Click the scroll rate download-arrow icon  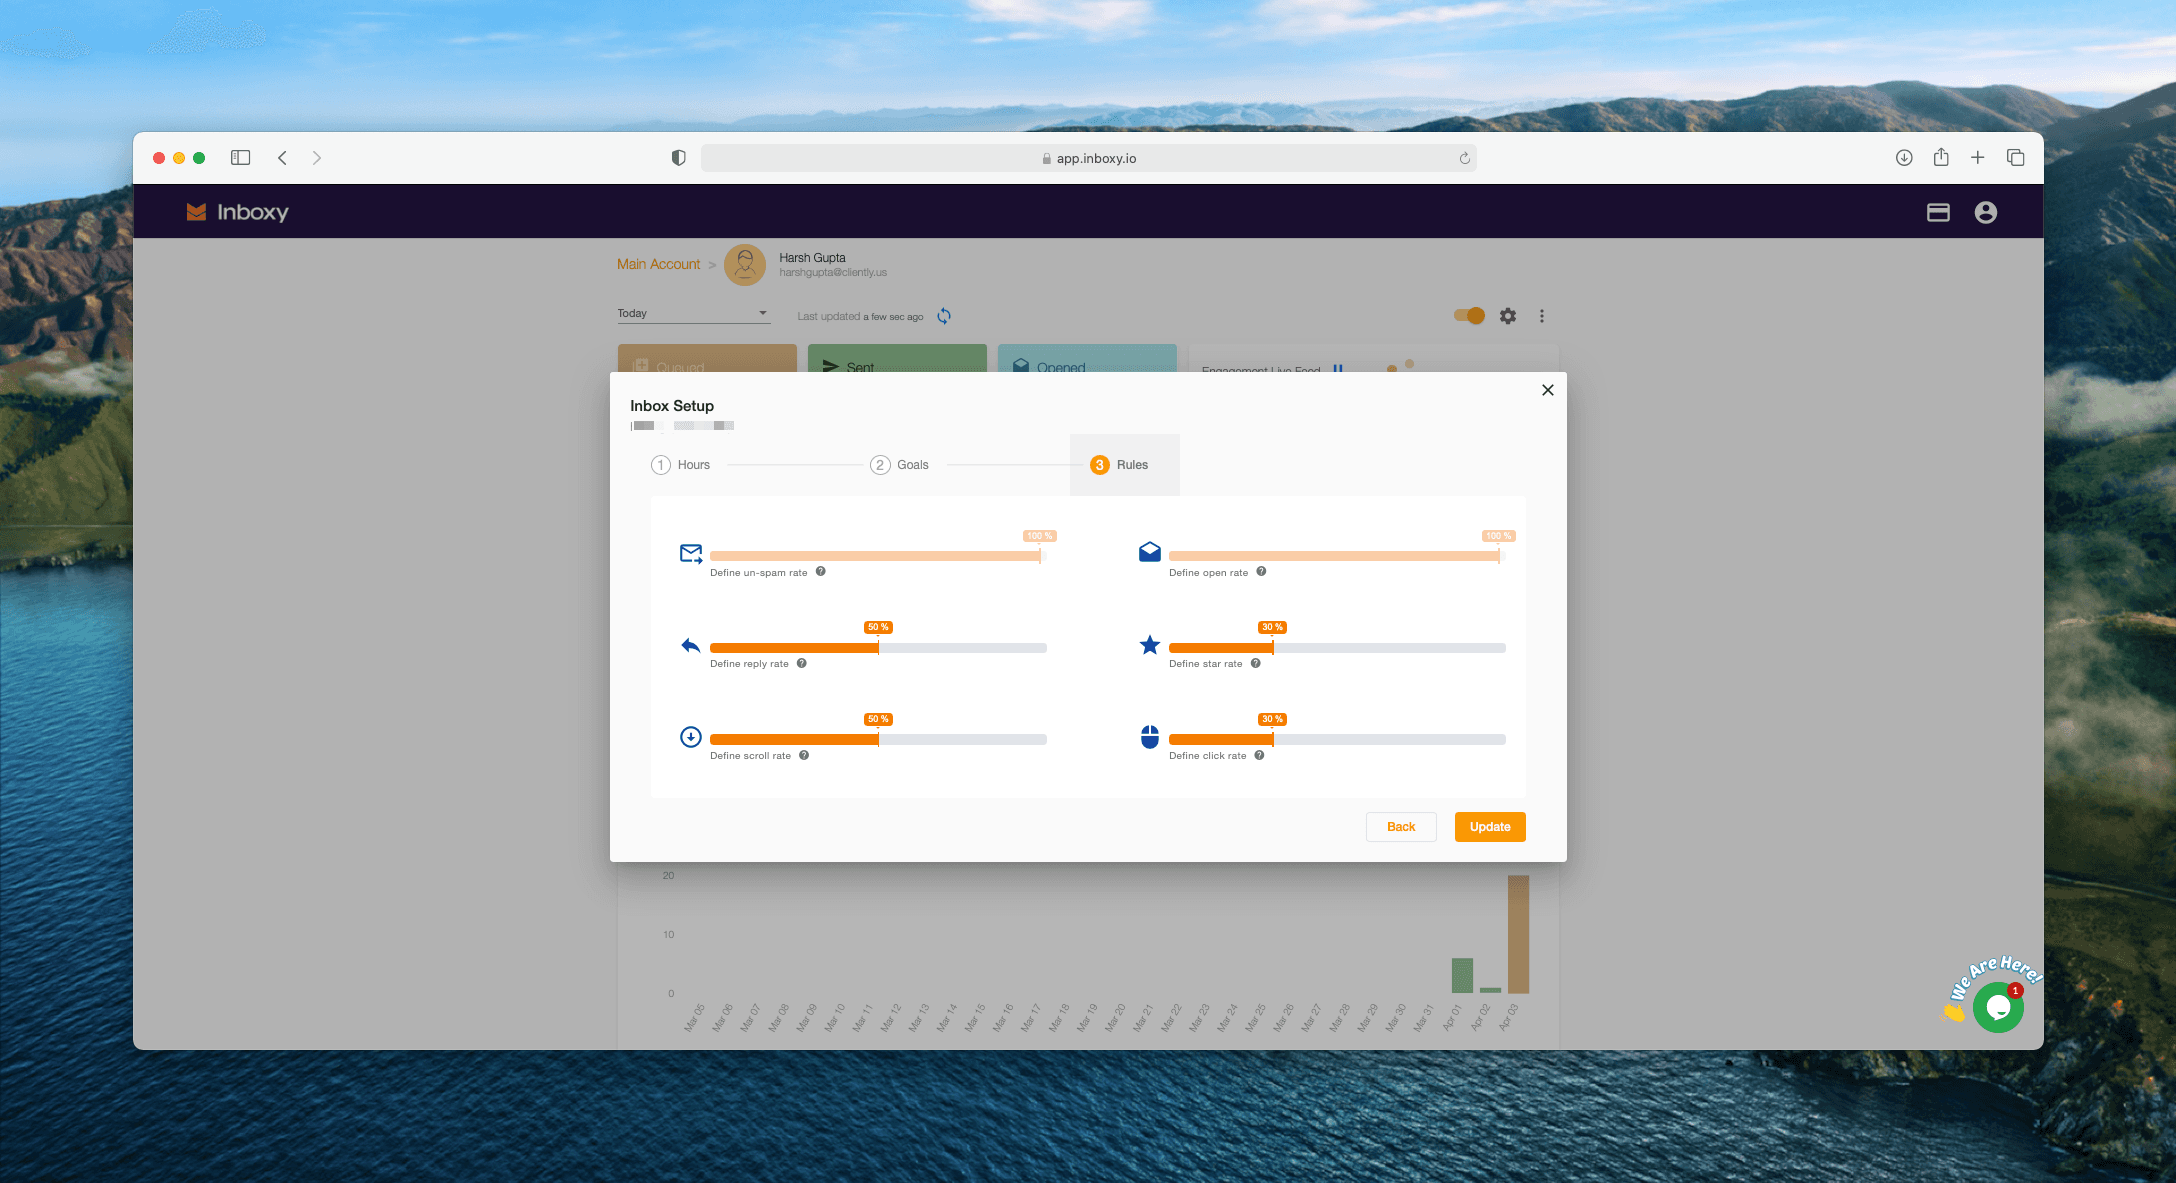(x=690, y=737)
